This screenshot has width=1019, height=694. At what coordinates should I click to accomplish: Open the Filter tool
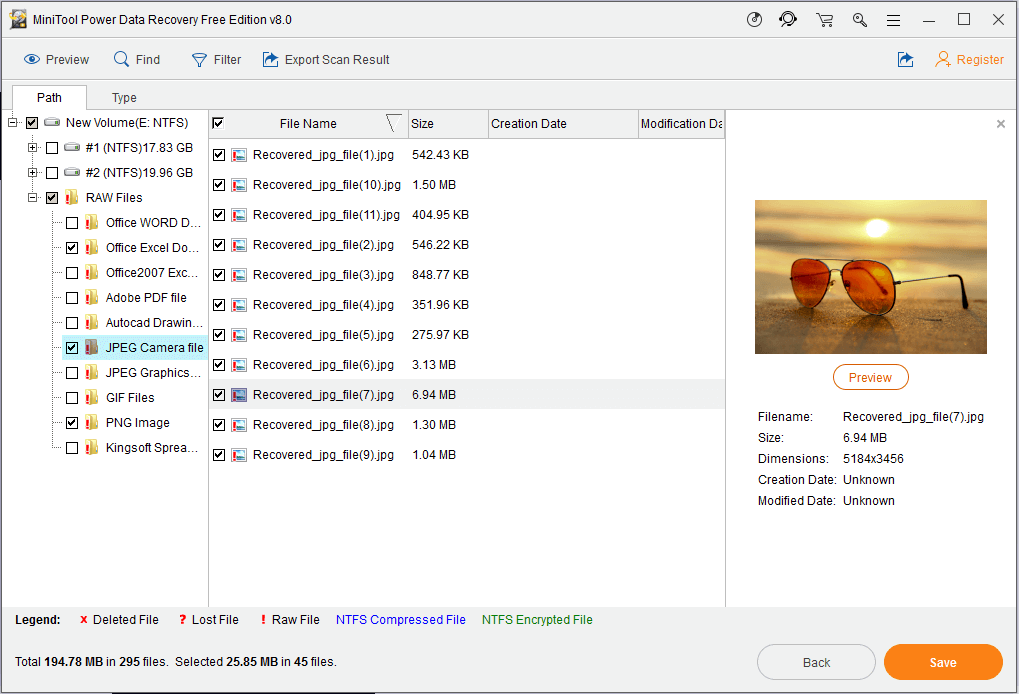tap(216, 60)
